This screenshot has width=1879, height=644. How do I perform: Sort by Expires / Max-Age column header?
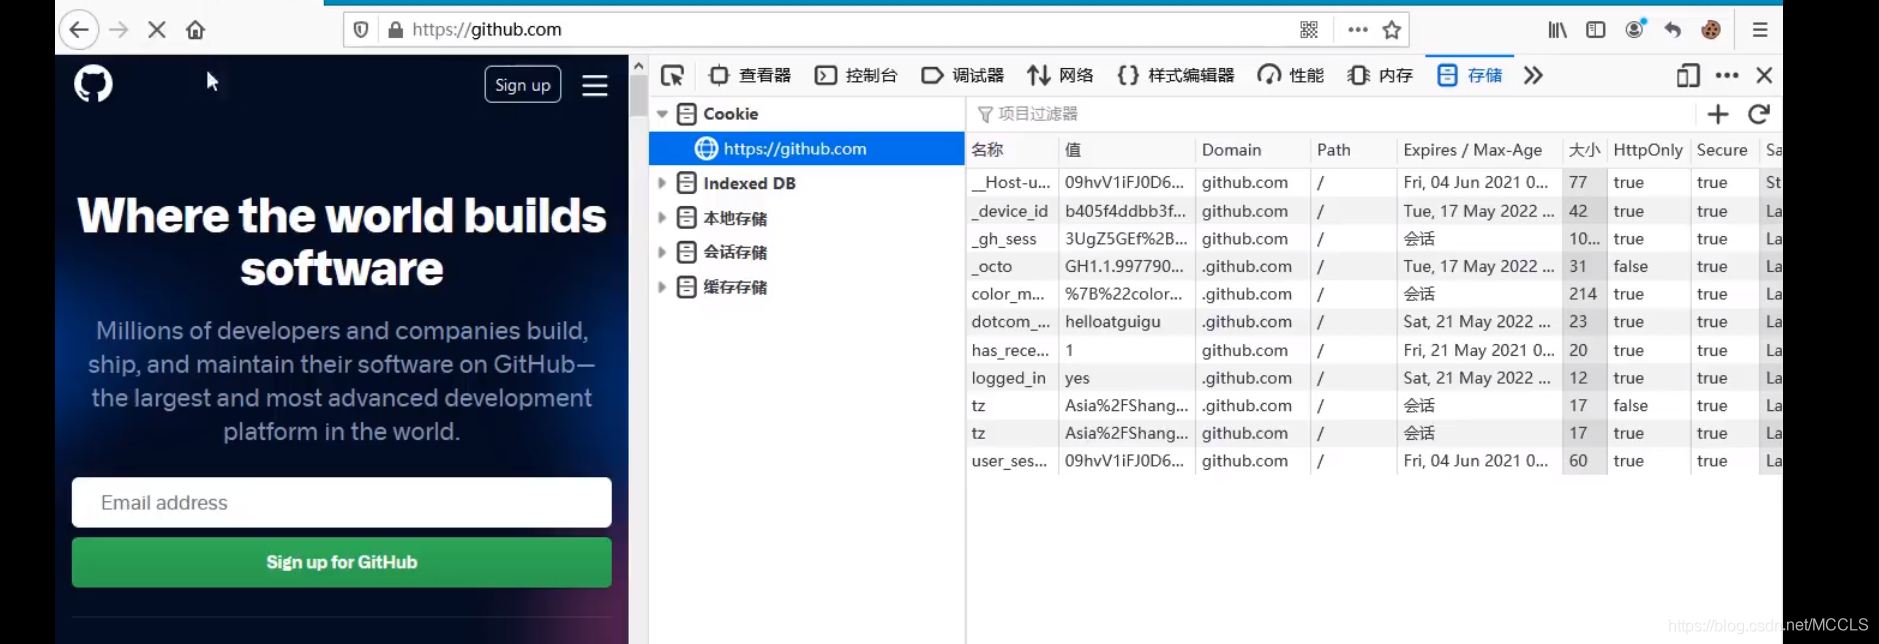tap(1479, 150)
